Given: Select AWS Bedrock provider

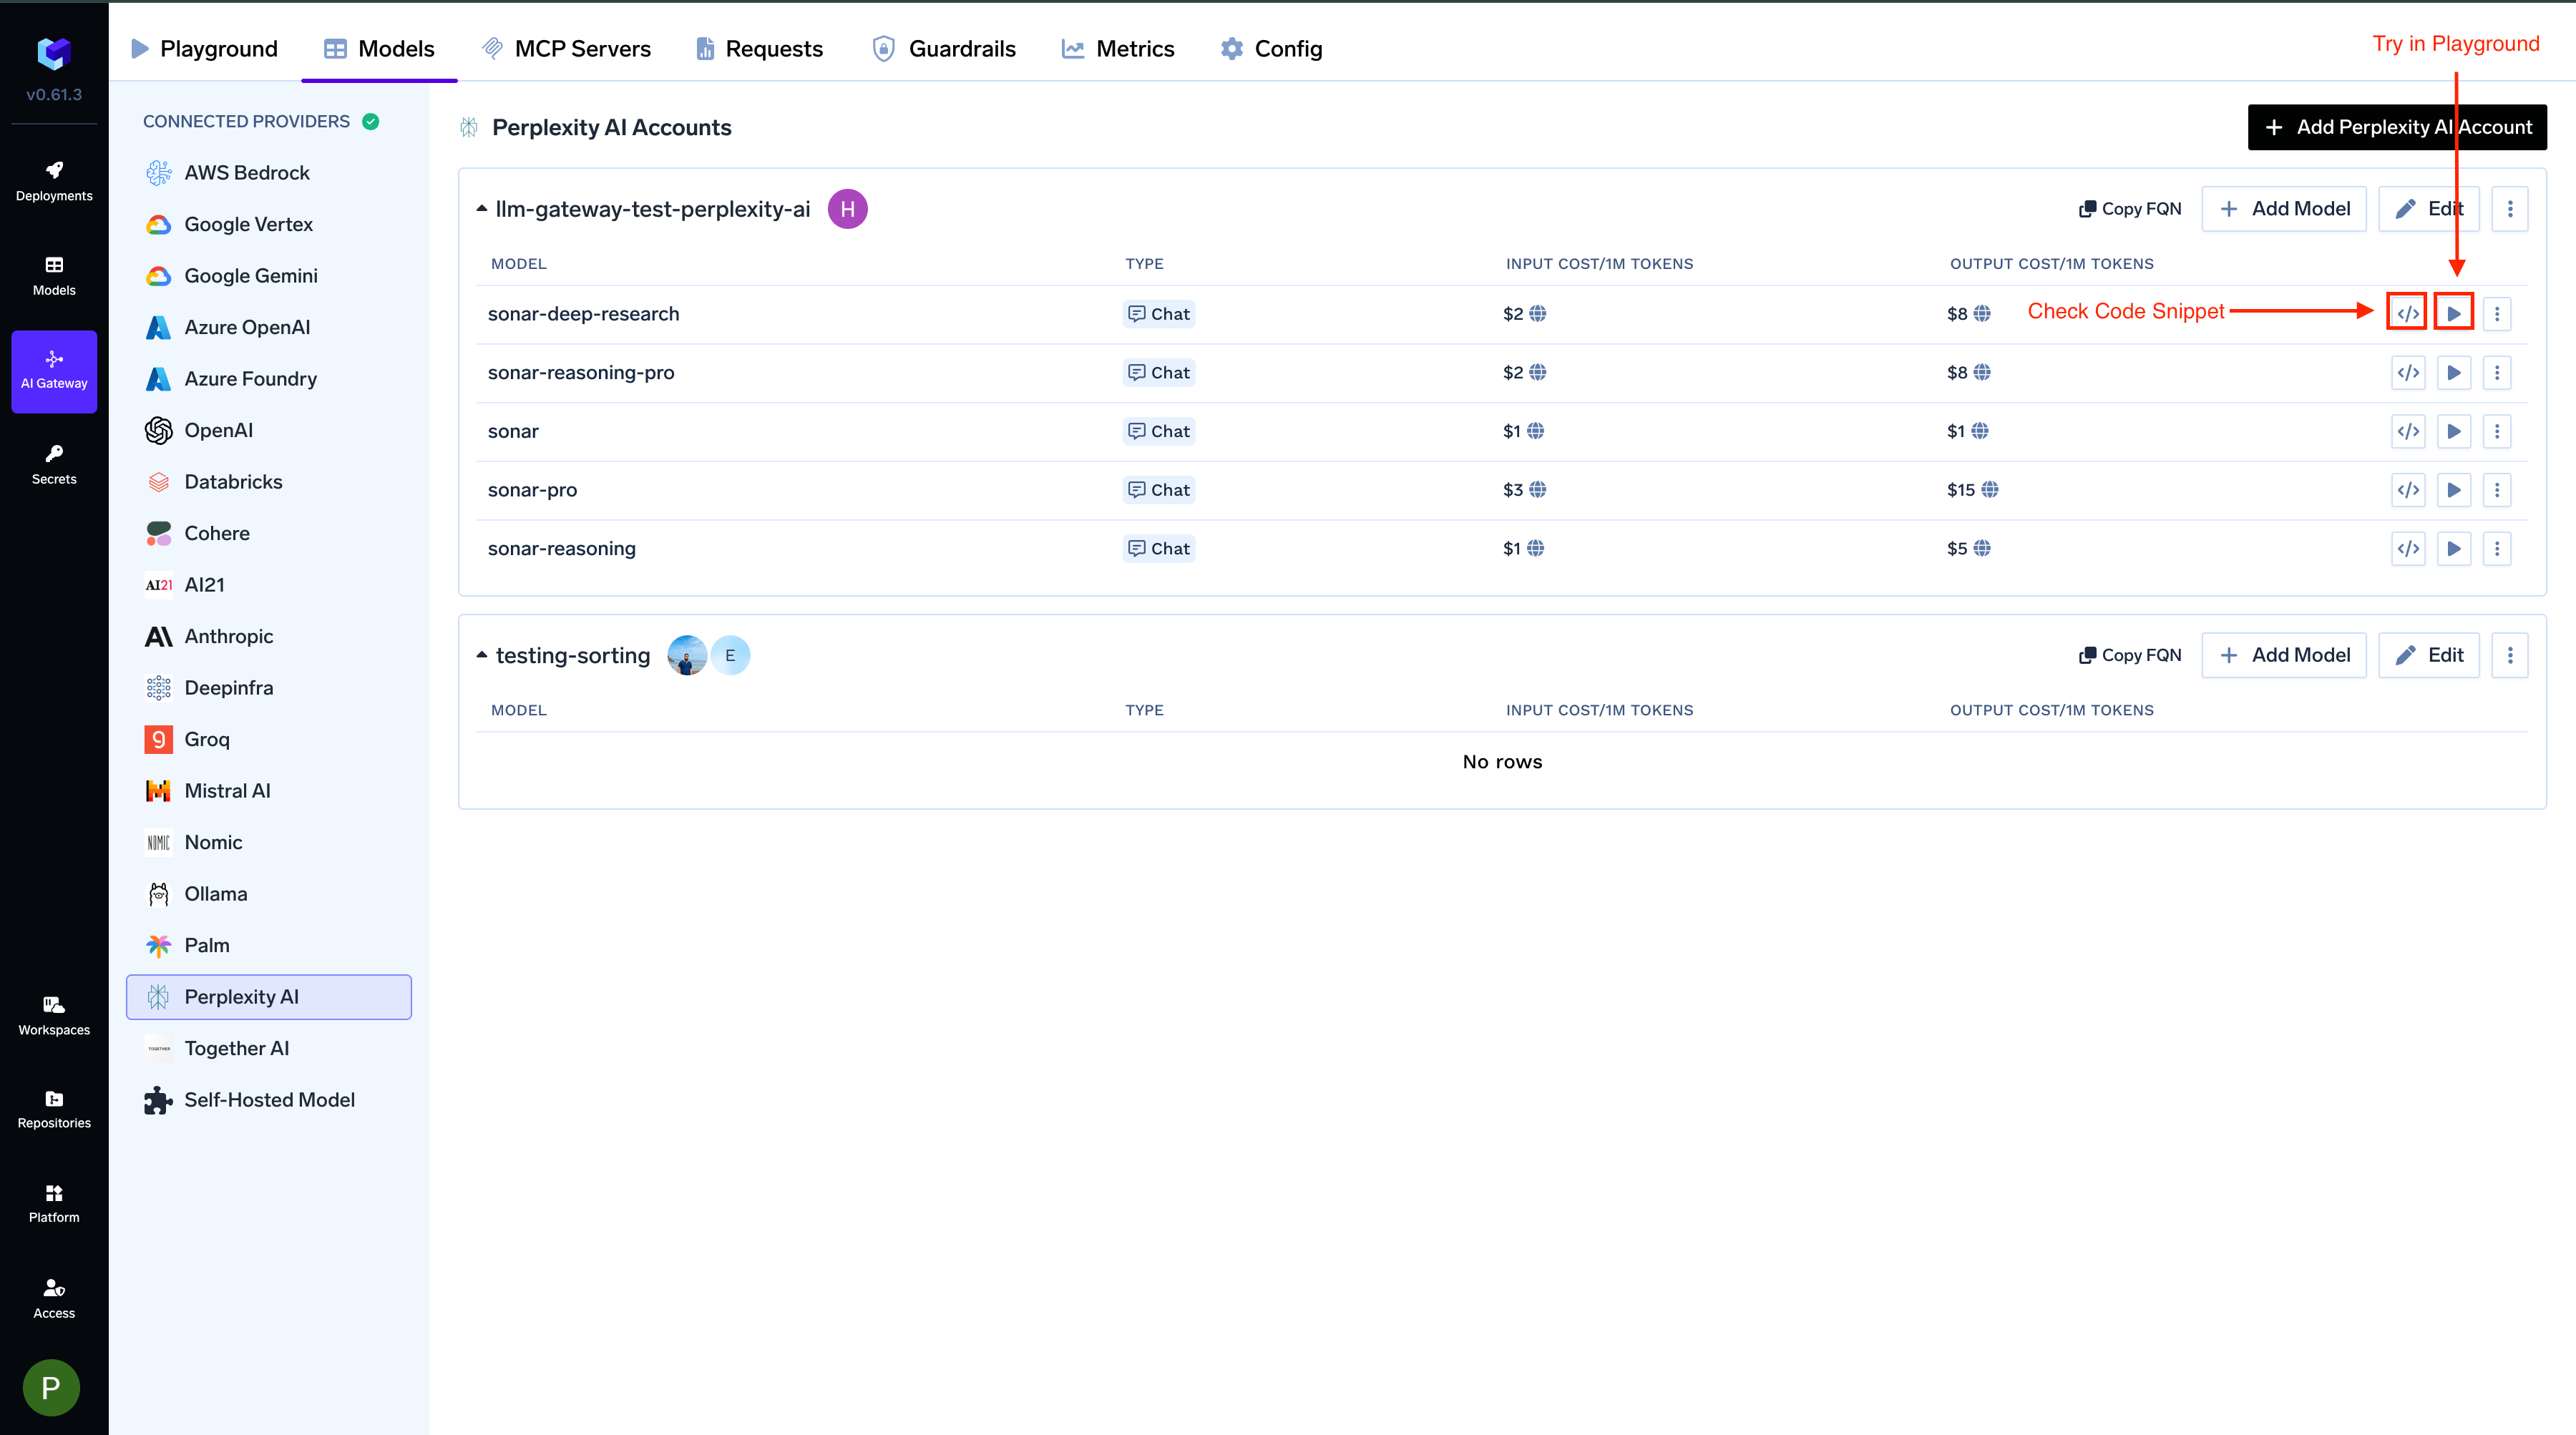Looking at the screenshot, I should 269,173.
